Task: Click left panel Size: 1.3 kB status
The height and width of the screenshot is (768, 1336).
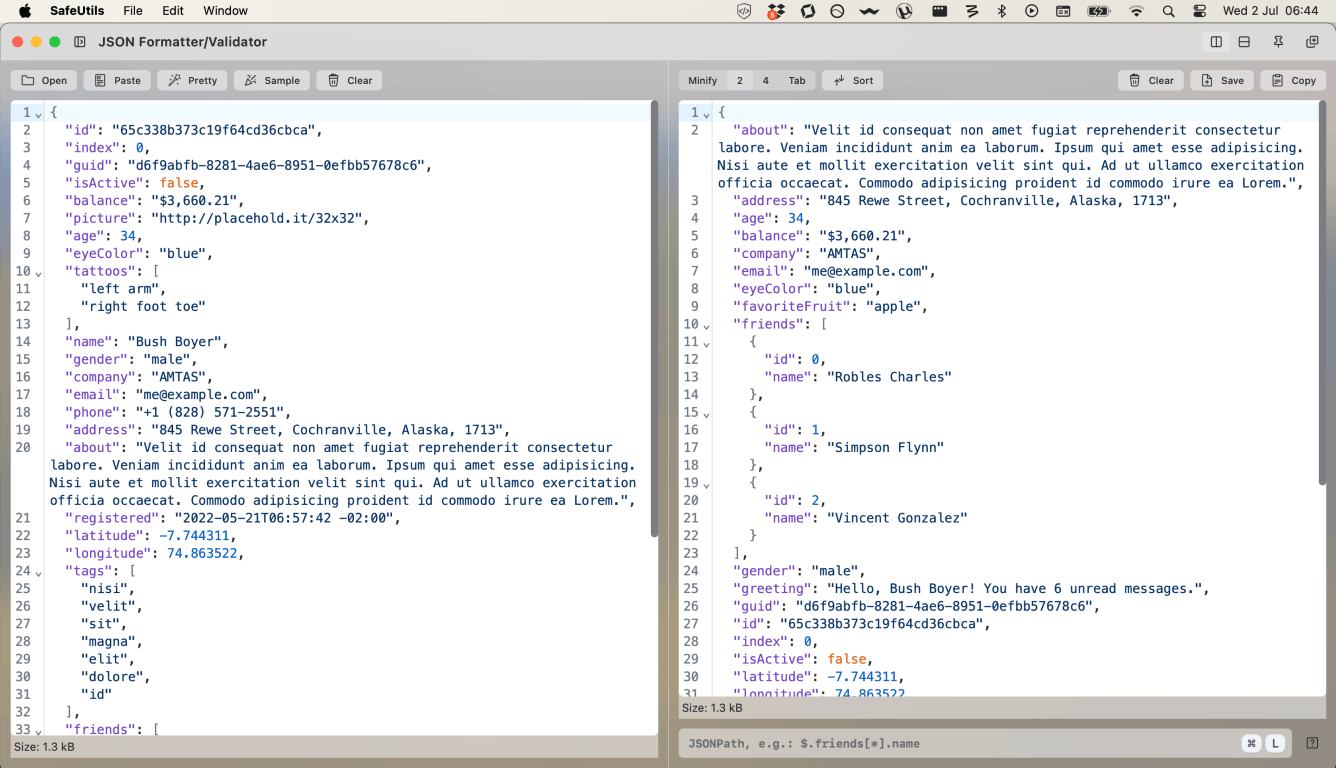Action: click(44, 747)
